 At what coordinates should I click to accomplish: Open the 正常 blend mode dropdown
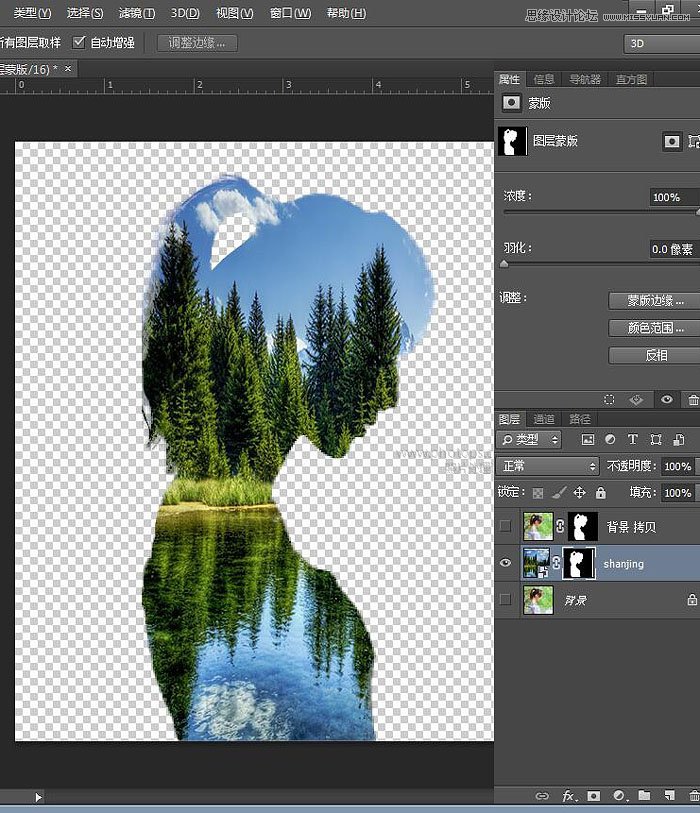coord(548,466)
